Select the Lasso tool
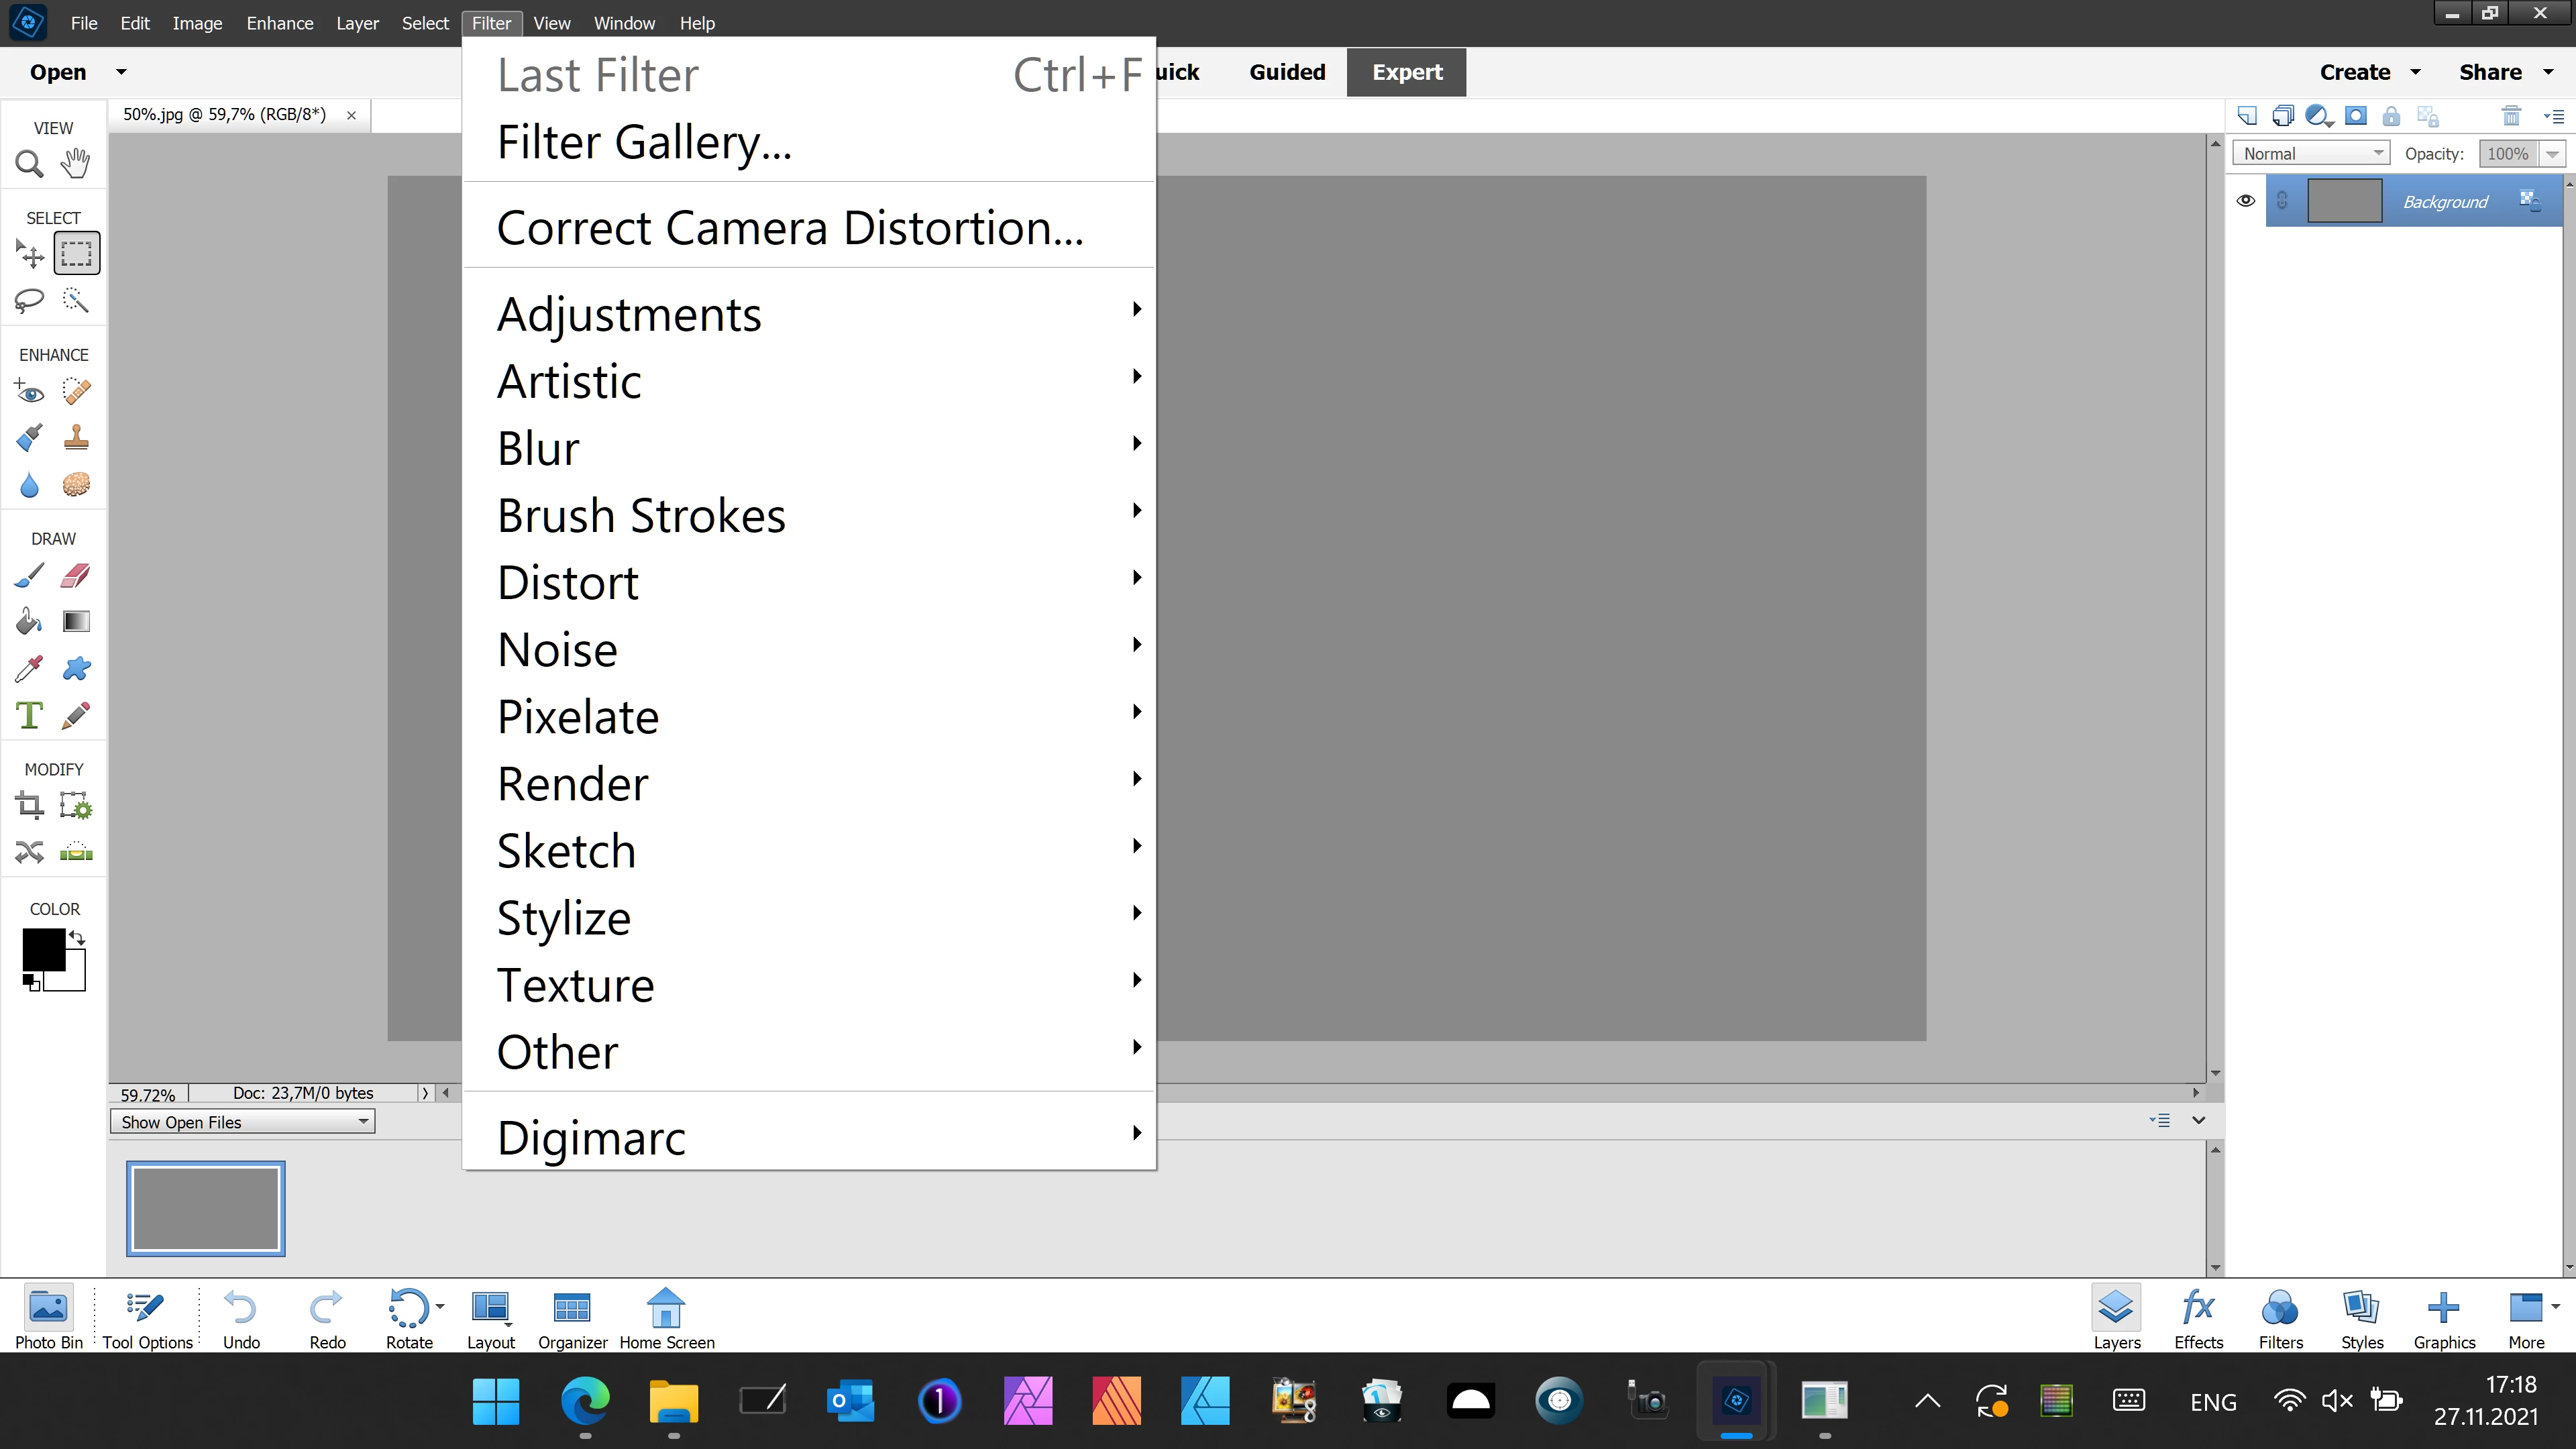 coord(29,300)
